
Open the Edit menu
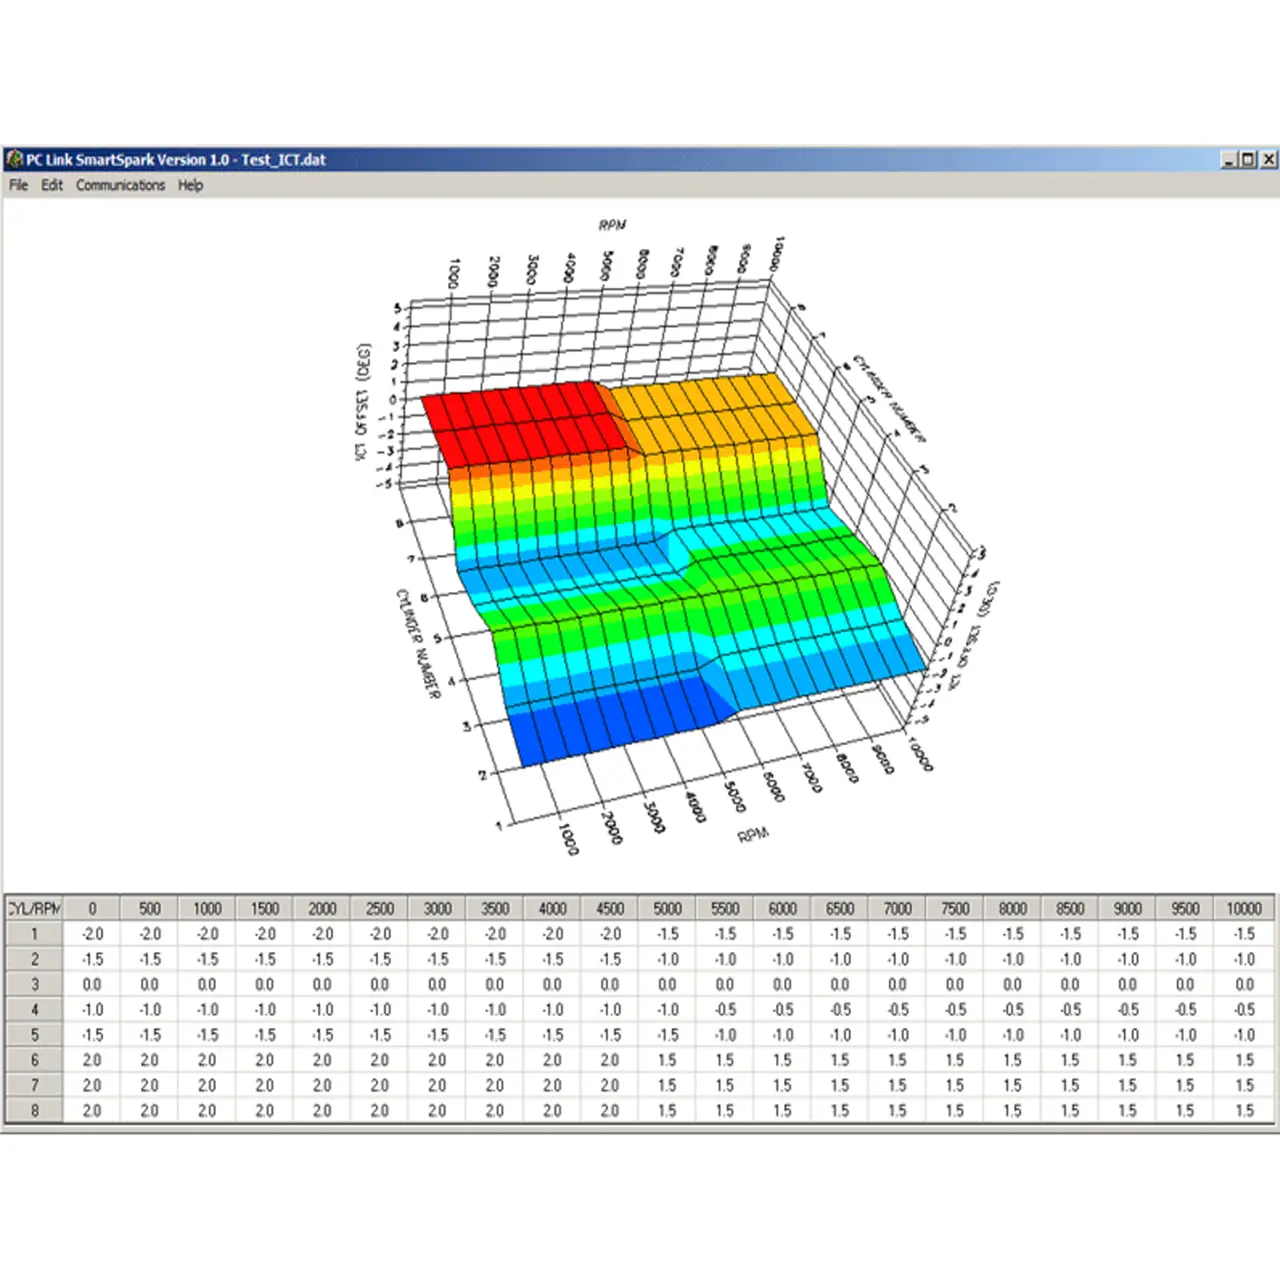pos(52,185)
